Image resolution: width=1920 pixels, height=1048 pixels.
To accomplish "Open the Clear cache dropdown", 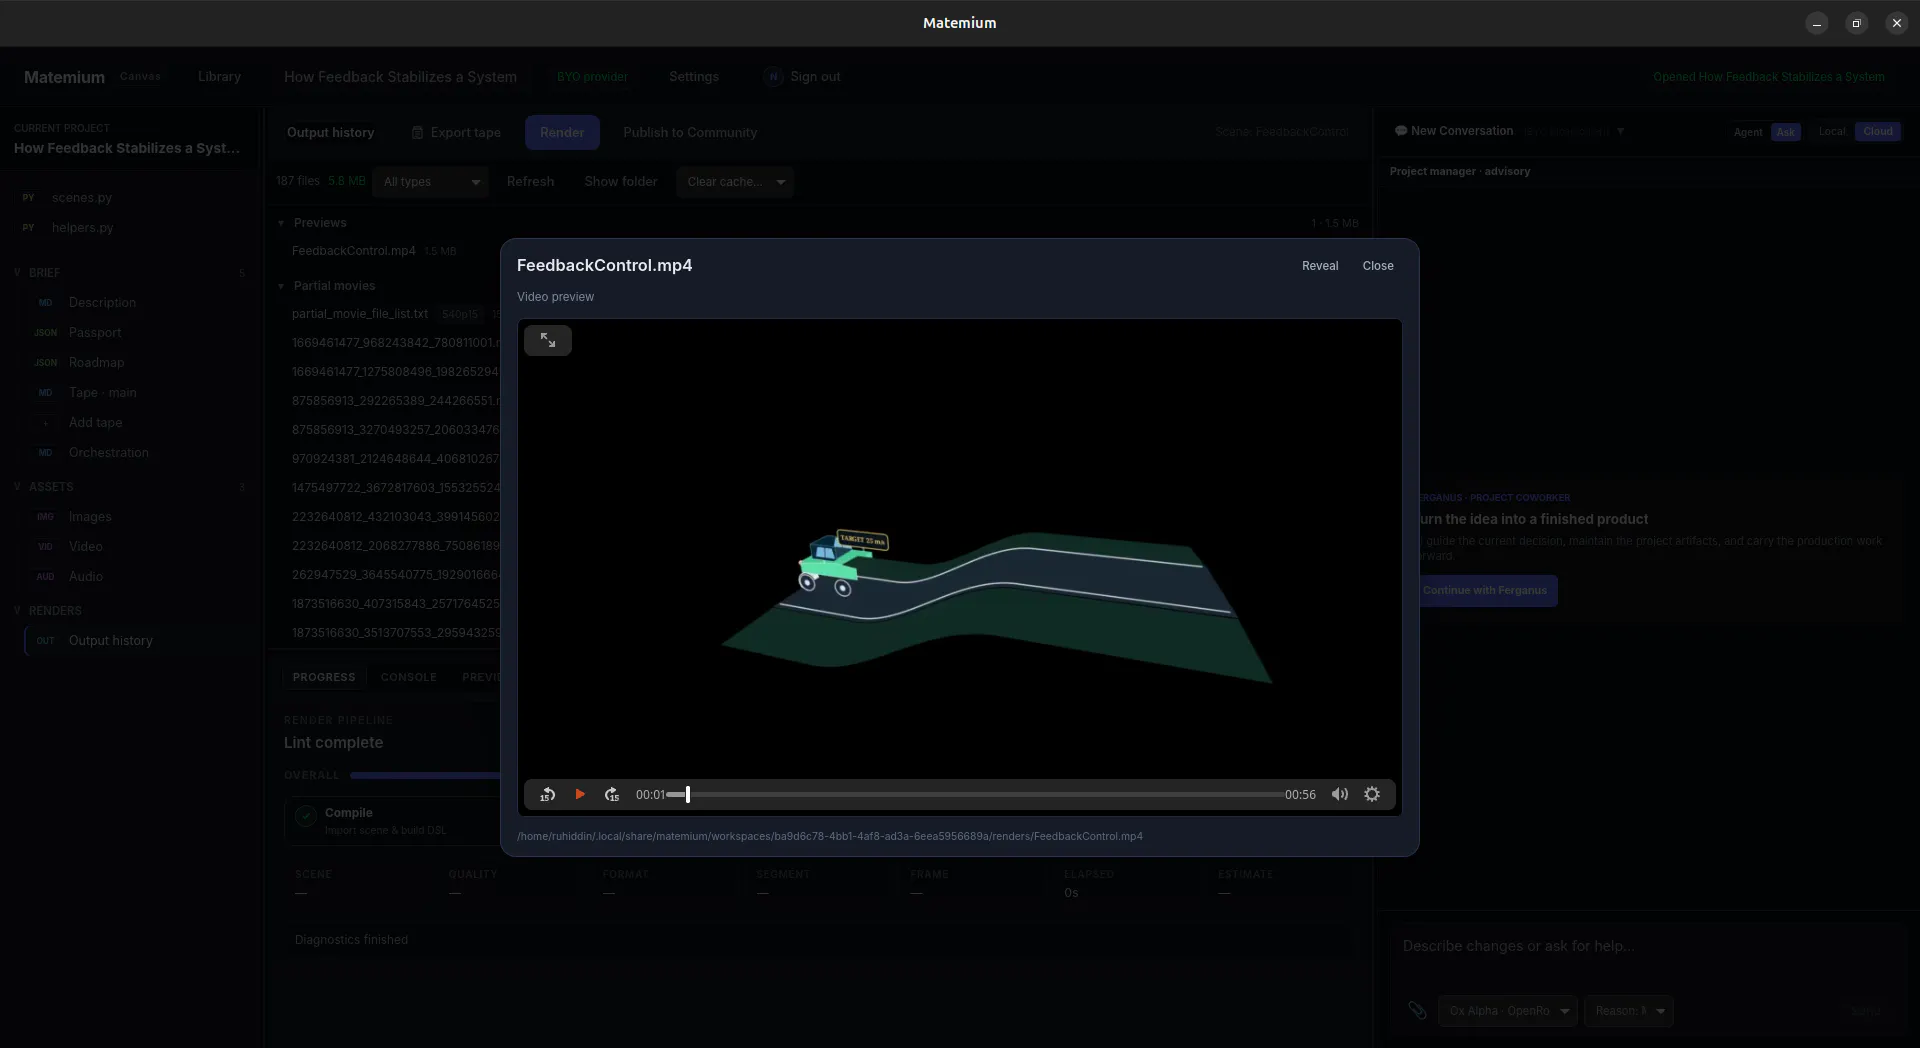I will point(735,182).
